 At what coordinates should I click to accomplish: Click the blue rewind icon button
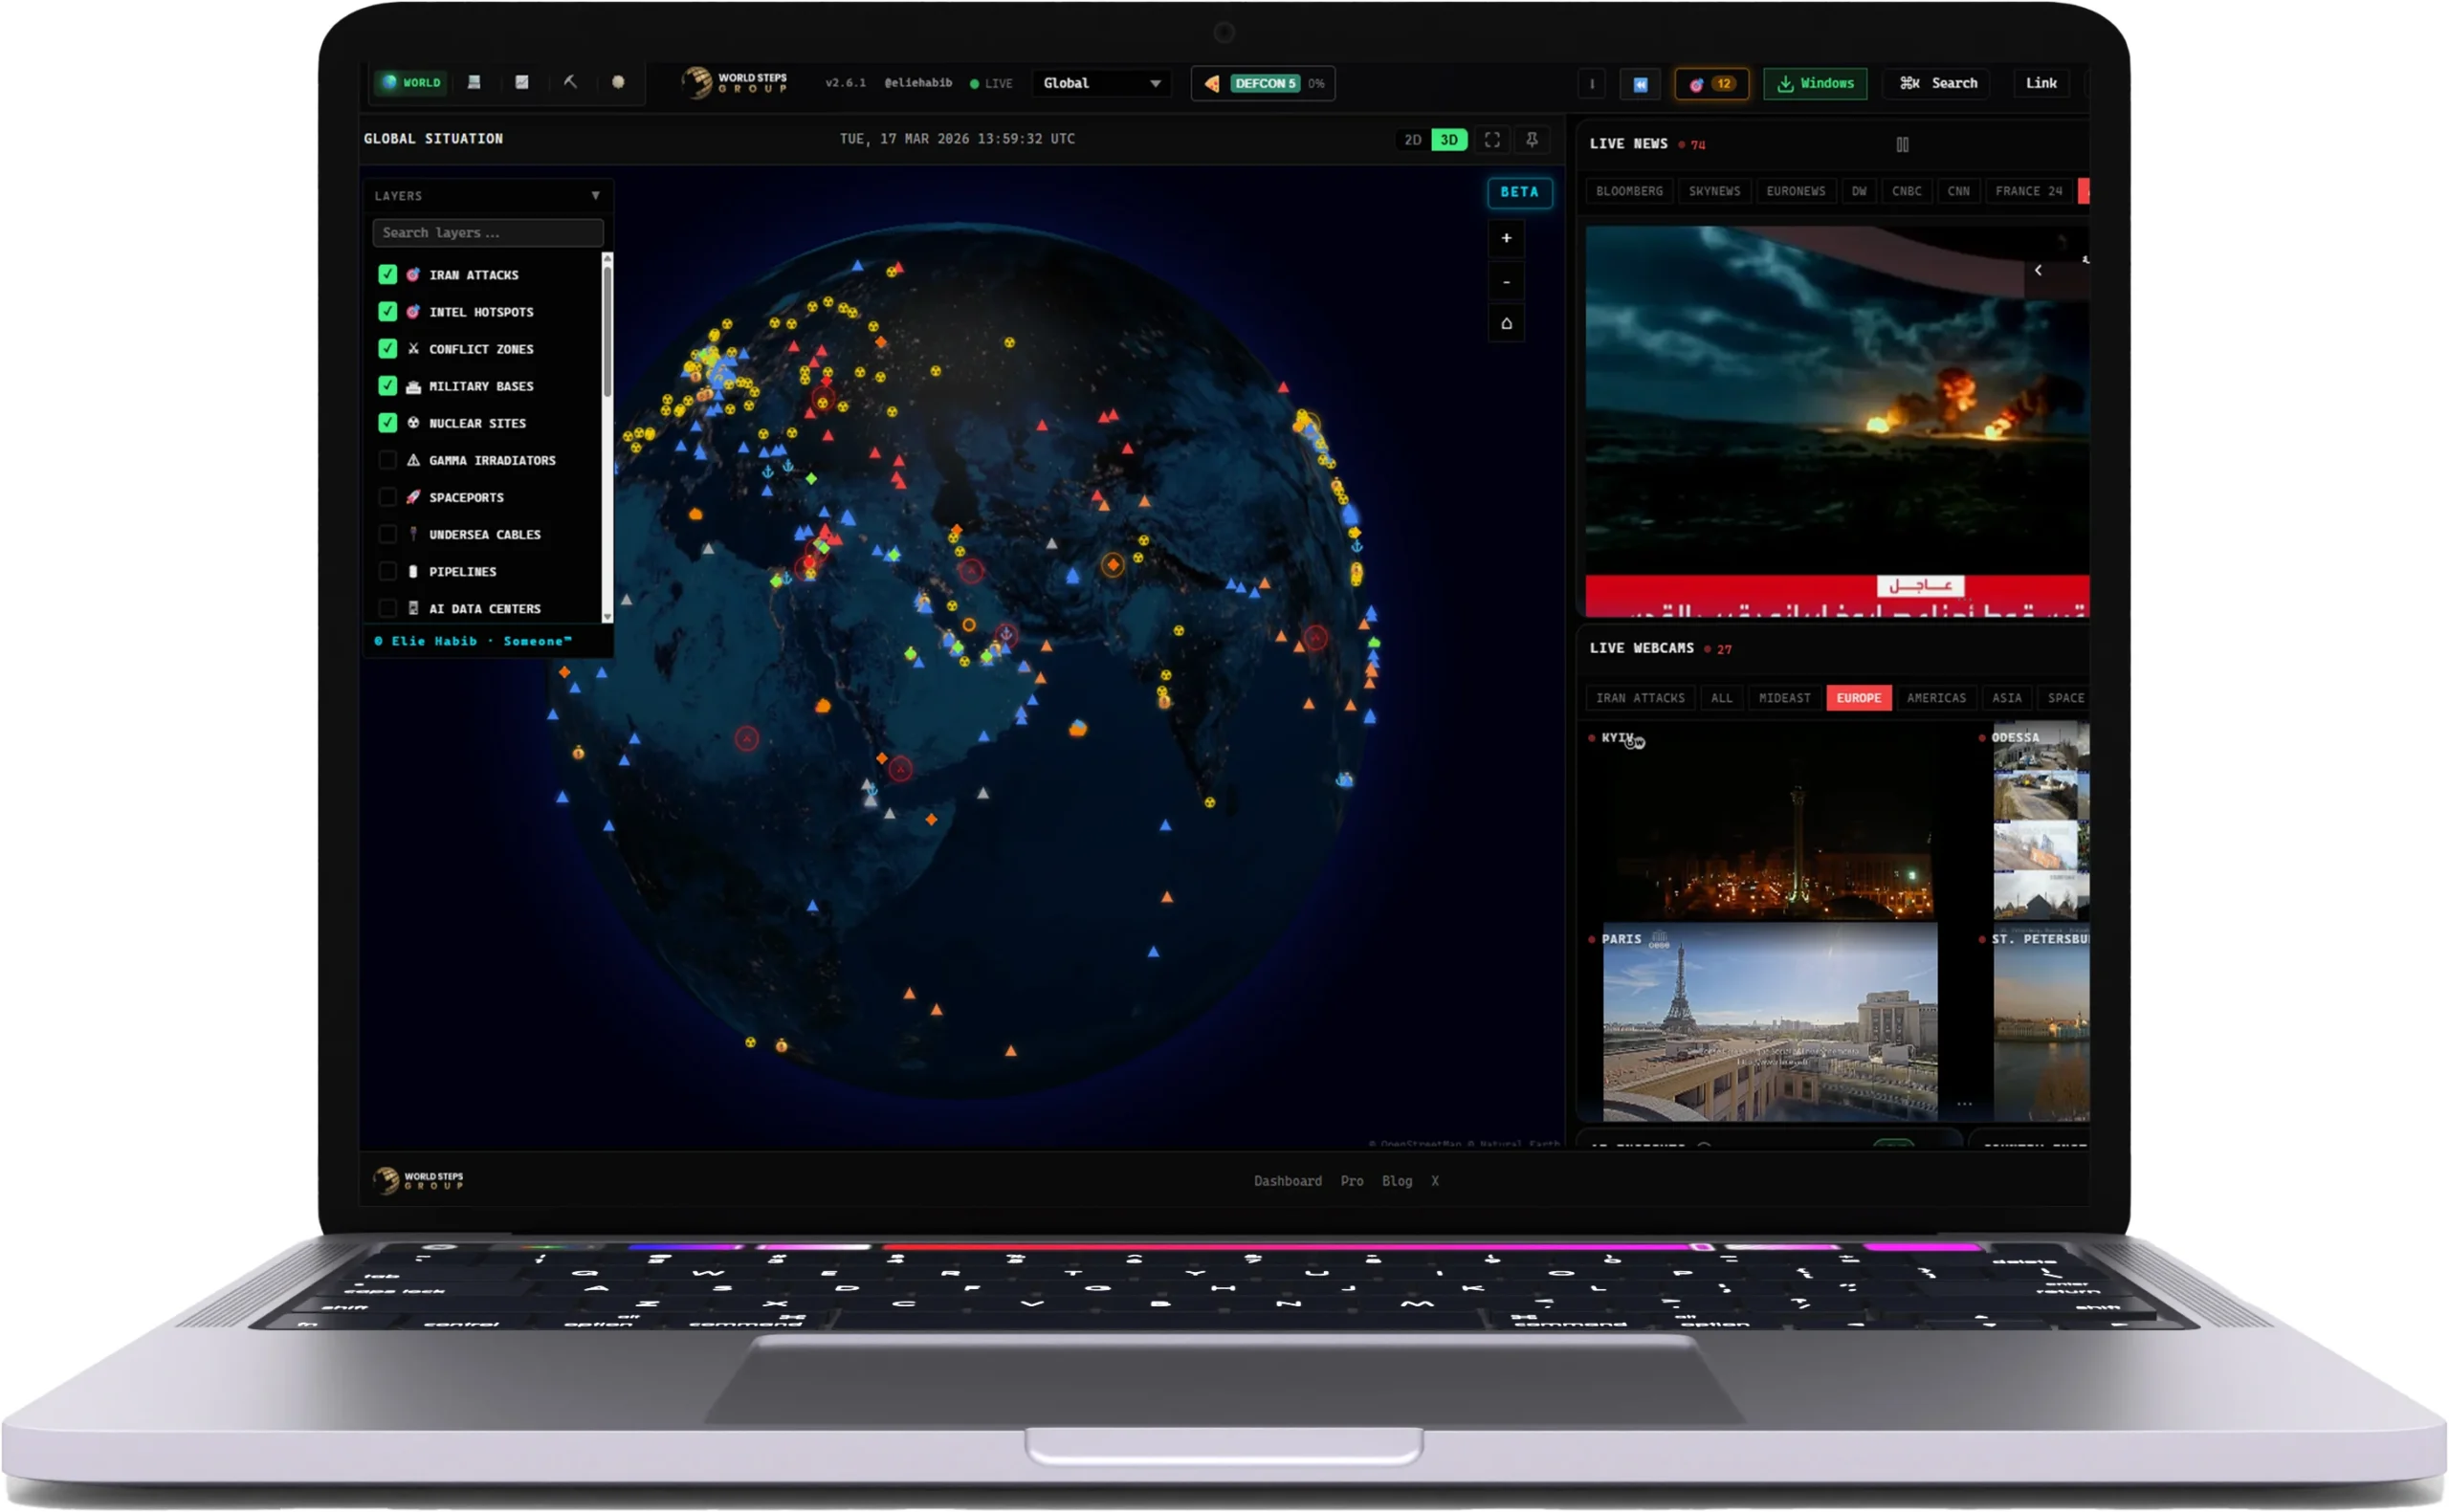coord(1640,84)
